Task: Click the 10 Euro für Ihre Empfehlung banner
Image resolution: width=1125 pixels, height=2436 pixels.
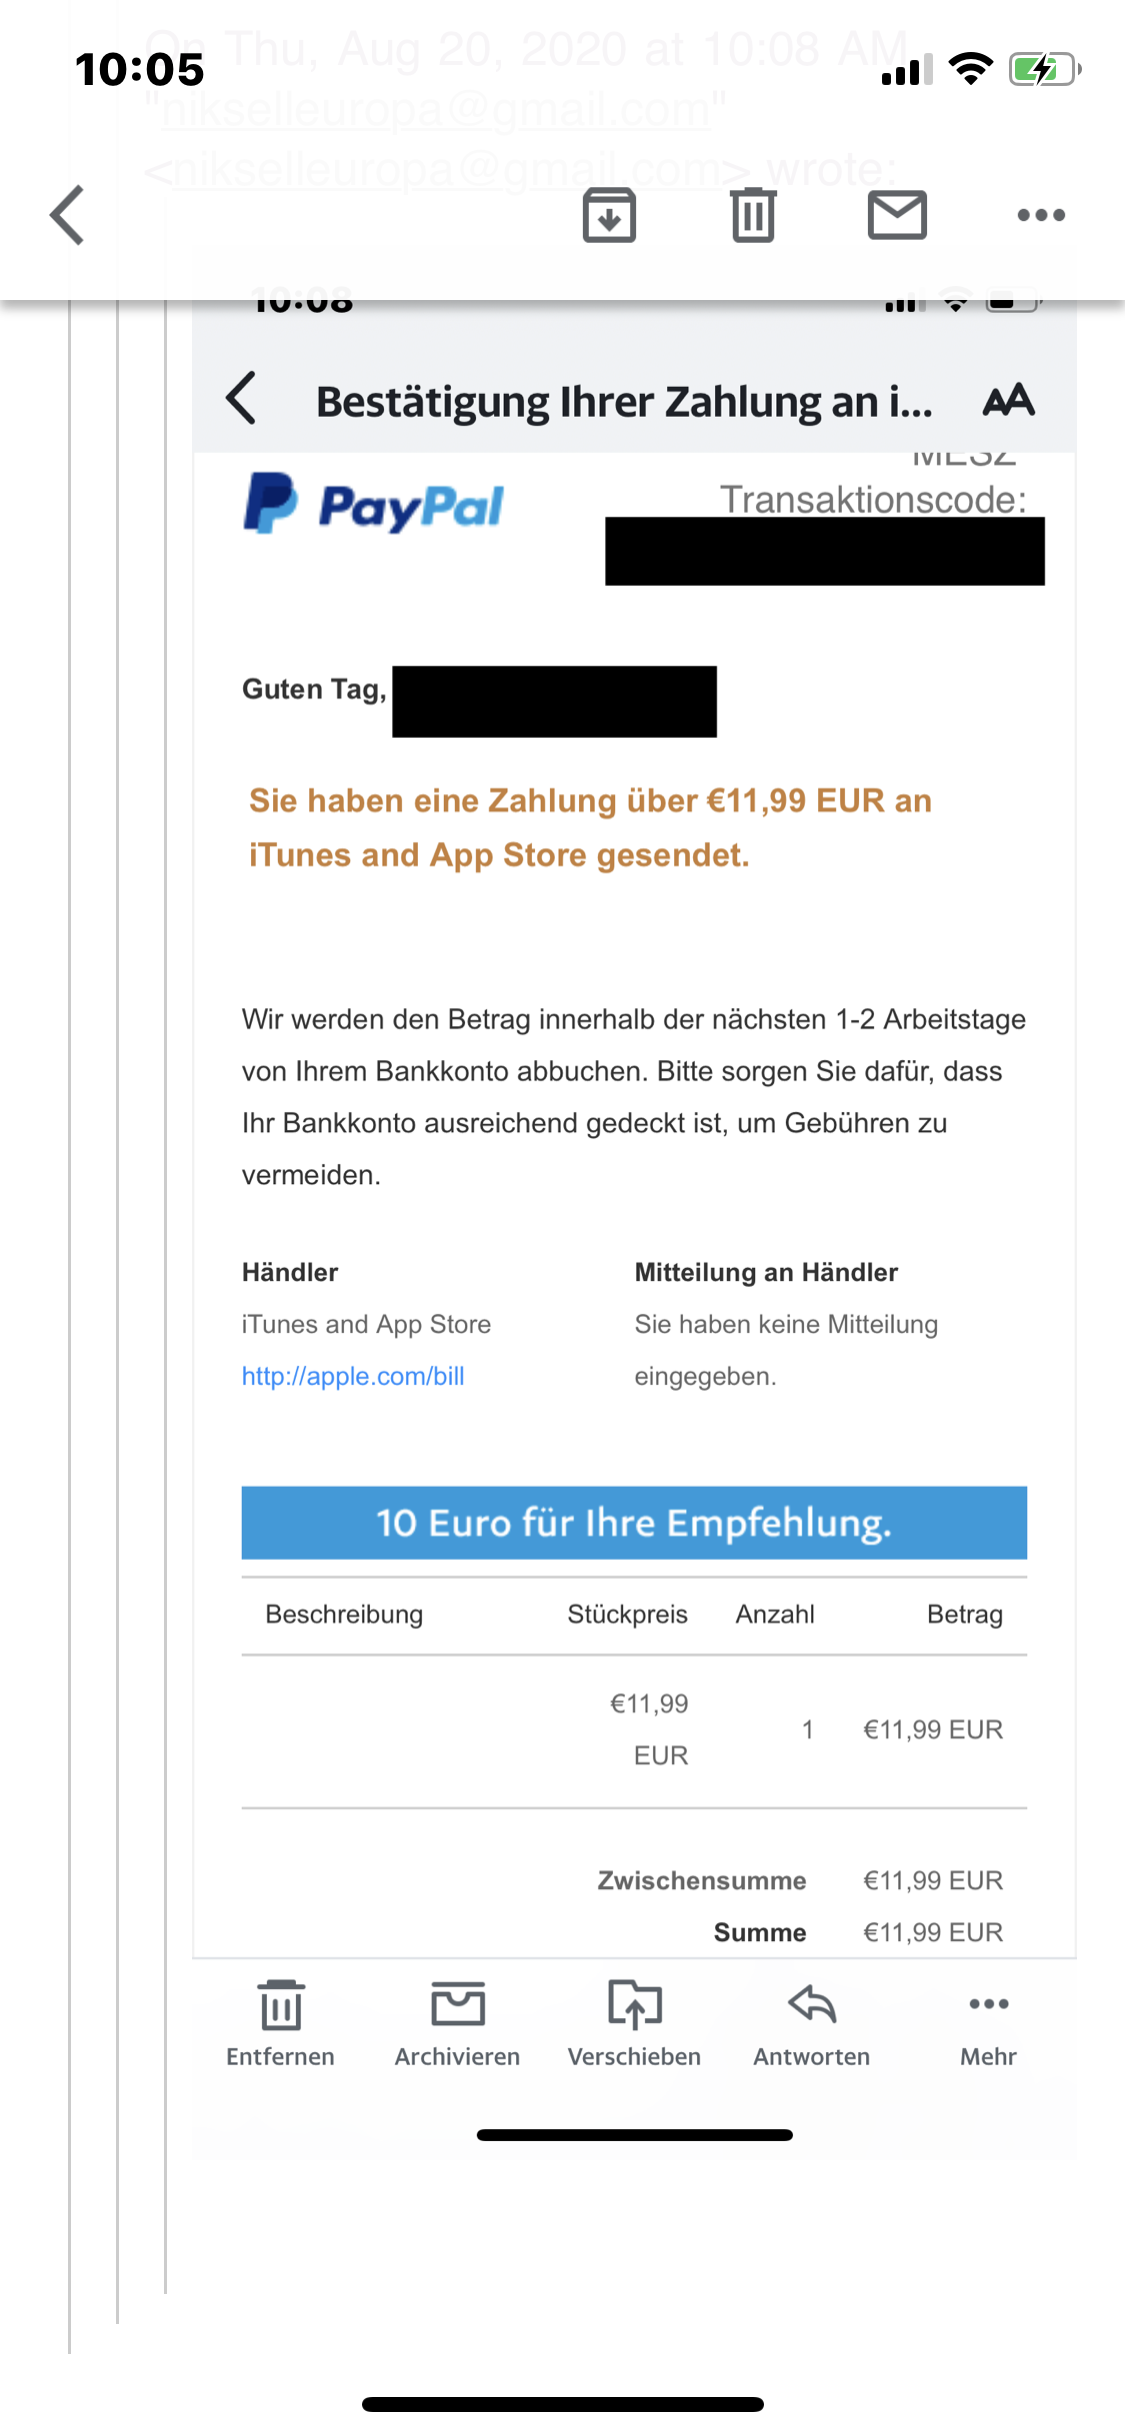Action: pos(634,1522)
